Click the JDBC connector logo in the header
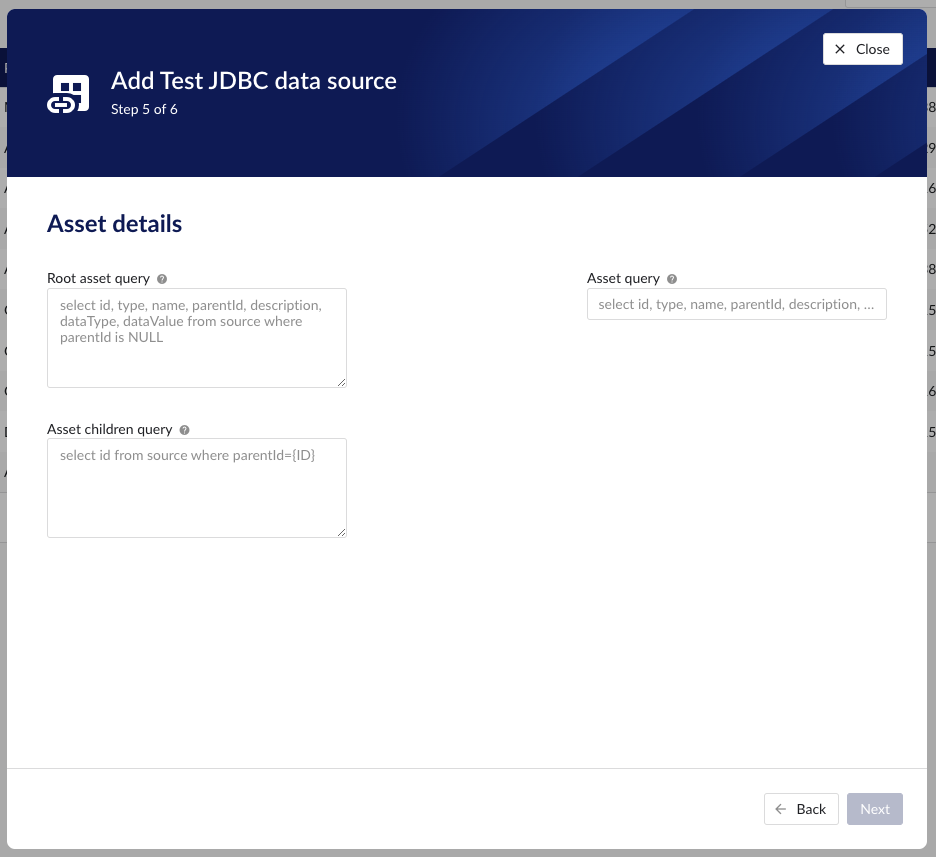Viewport: 936px width, 857px height. tap(68, 92)
